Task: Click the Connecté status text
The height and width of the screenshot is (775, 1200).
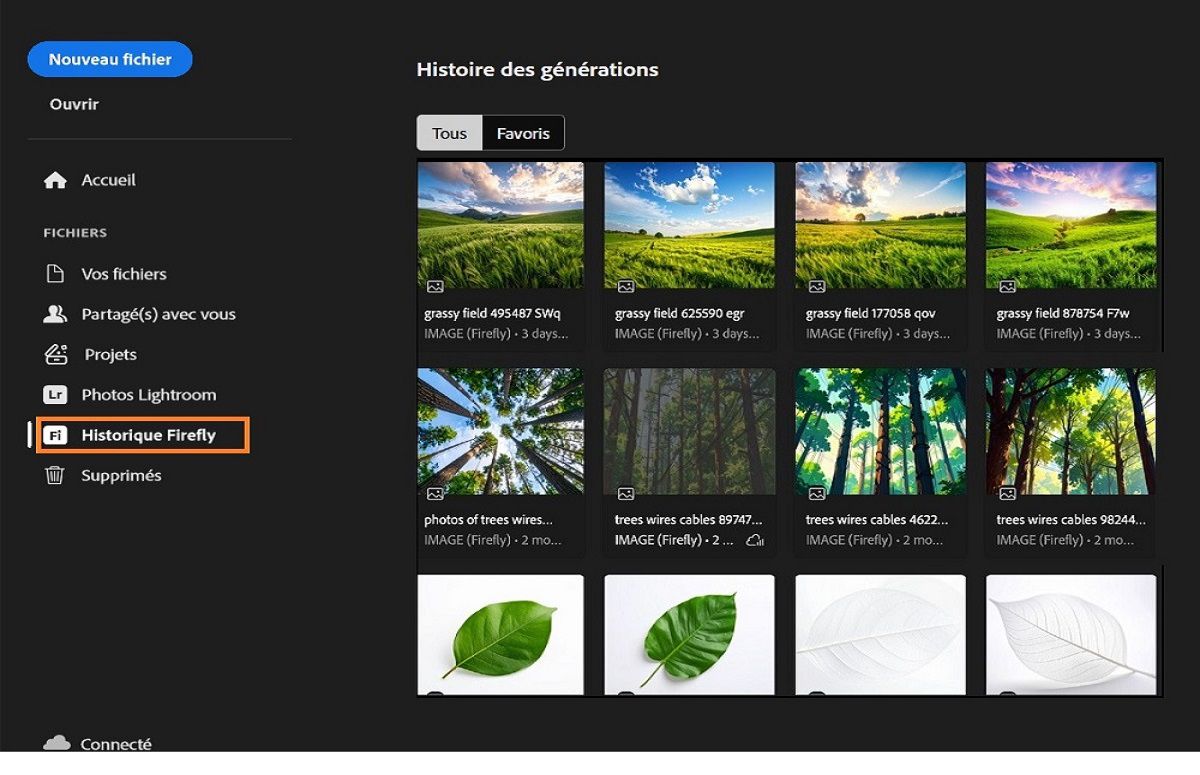Action: point(116,744)
